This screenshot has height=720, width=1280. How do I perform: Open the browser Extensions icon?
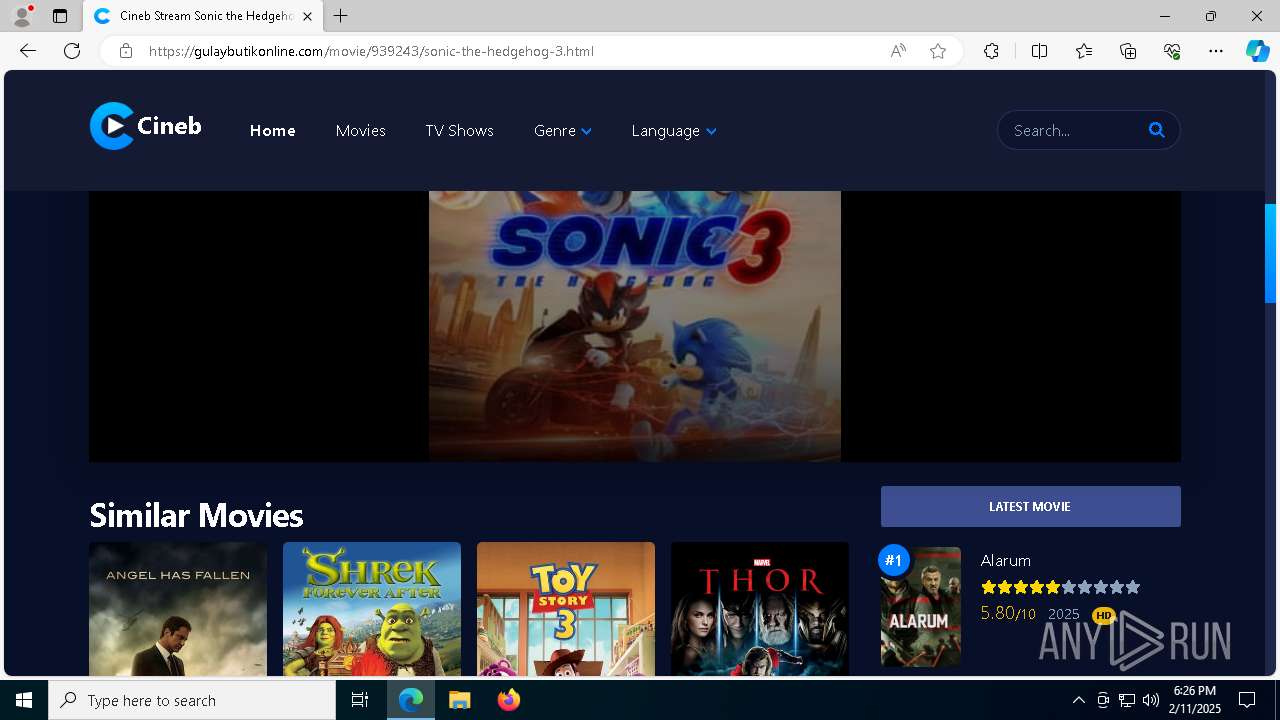click(991, 51)
